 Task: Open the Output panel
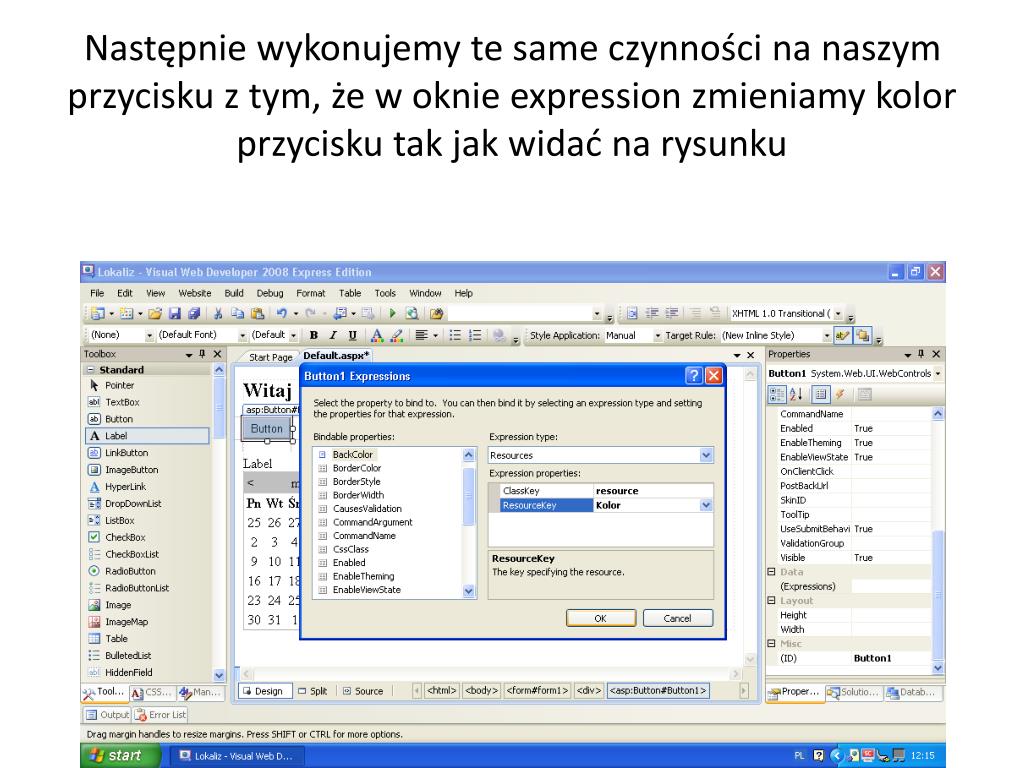(108, 714)
